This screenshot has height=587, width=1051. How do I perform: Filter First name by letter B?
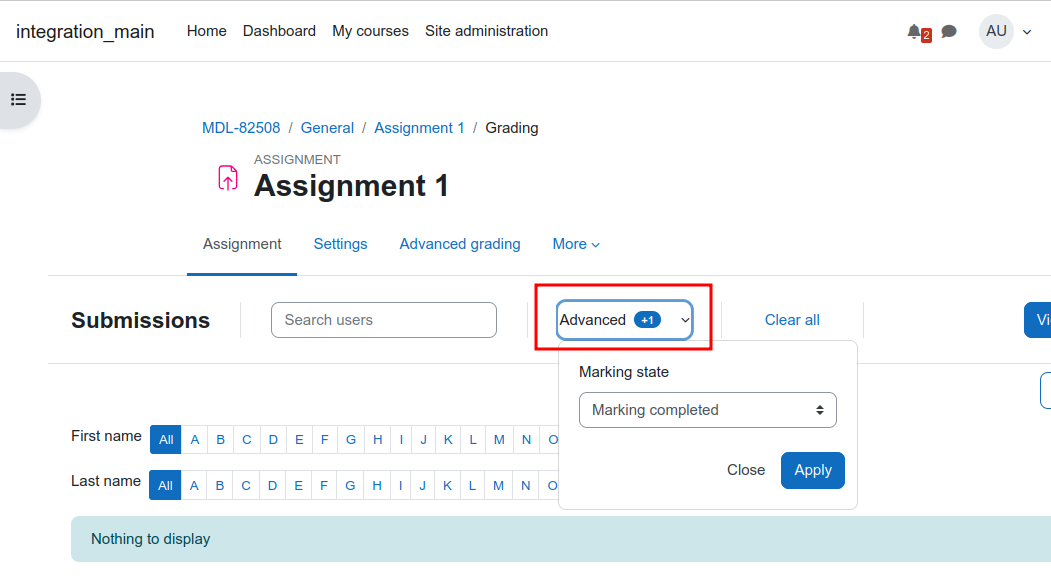(x=221, y=440)
